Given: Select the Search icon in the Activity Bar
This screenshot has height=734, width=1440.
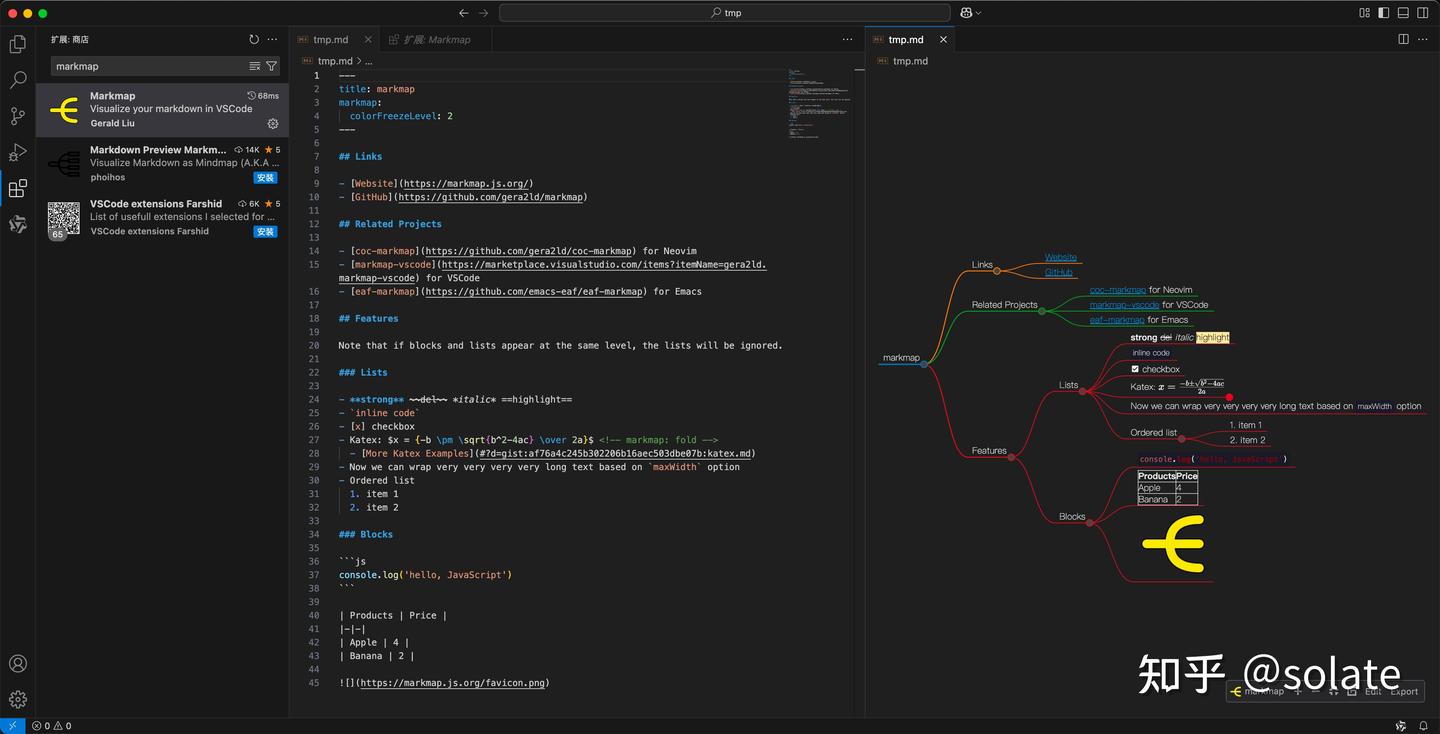Looking at the screenshot, I should (17, 80).
